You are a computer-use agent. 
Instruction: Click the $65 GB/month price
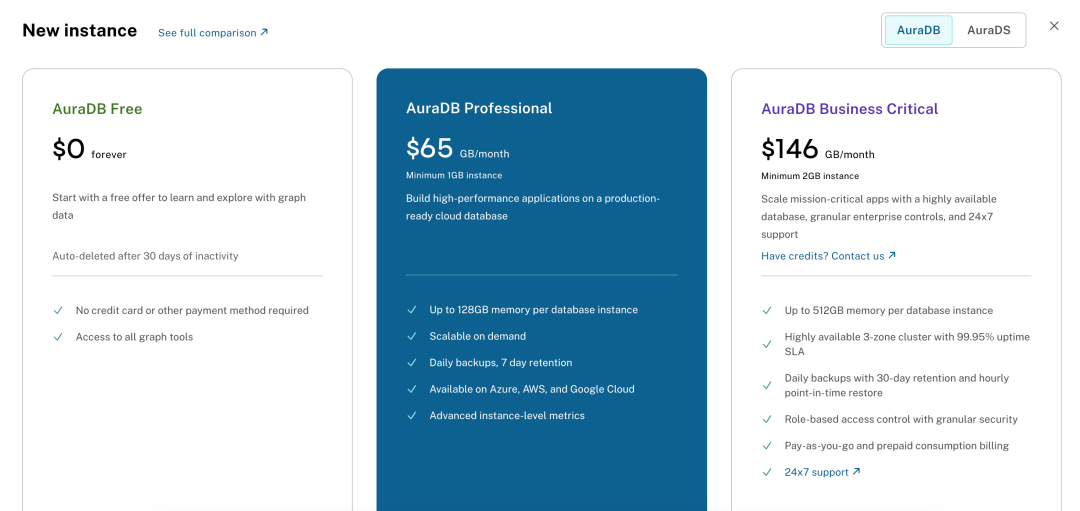pos(457,150)
